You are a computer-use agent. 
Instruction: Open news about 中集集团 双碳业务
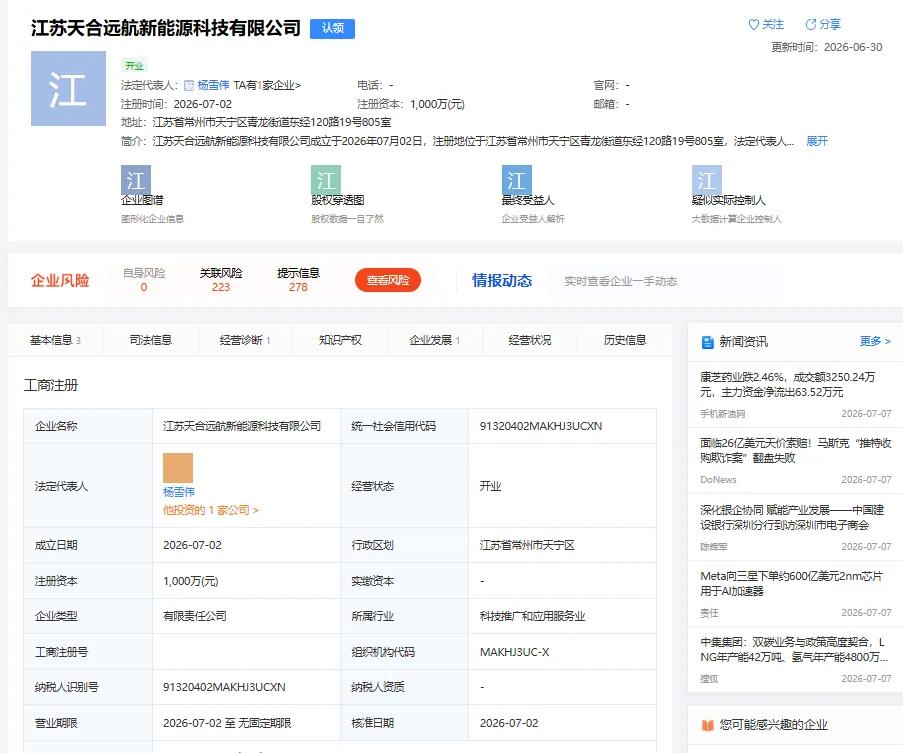point(794,649)
